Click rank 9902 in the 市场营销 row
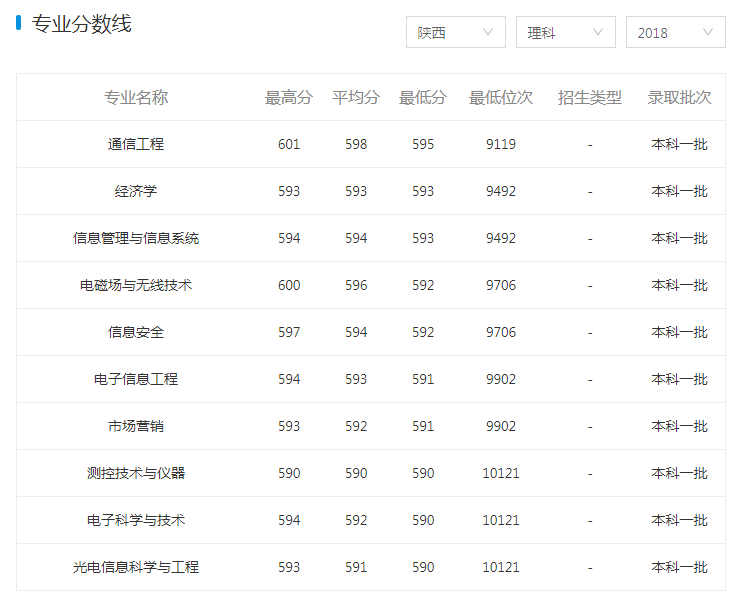Viewport: 732px width, 601px height. pyautogui.click(x=501, y=426)
